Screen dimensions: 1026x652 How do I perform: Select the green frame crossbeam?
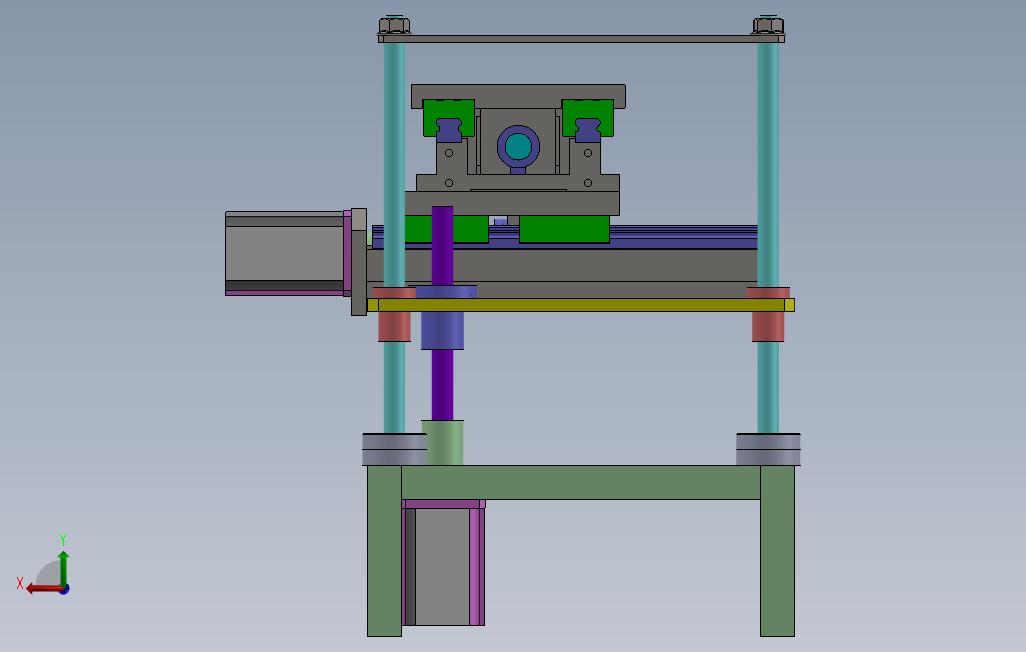581,482
